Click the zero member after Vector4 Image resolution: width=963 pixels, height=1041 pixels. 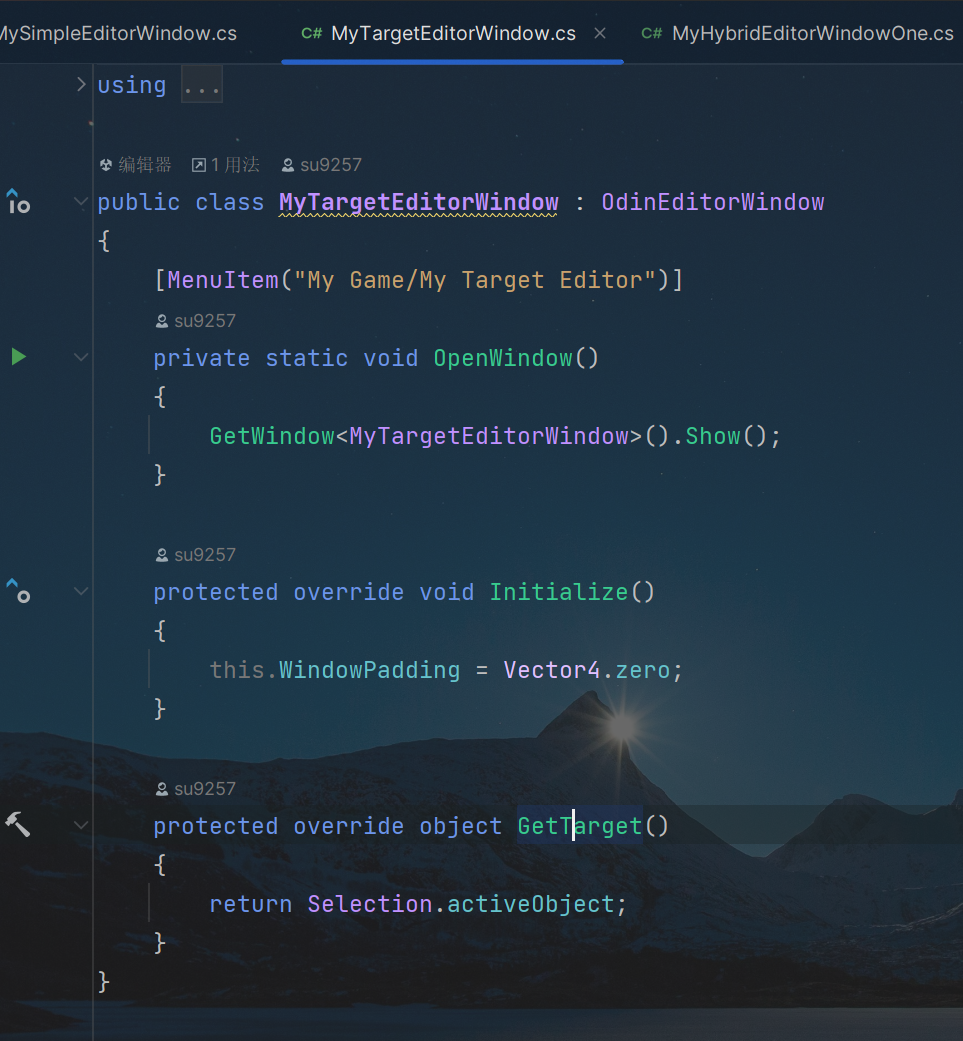coord(642,670)
